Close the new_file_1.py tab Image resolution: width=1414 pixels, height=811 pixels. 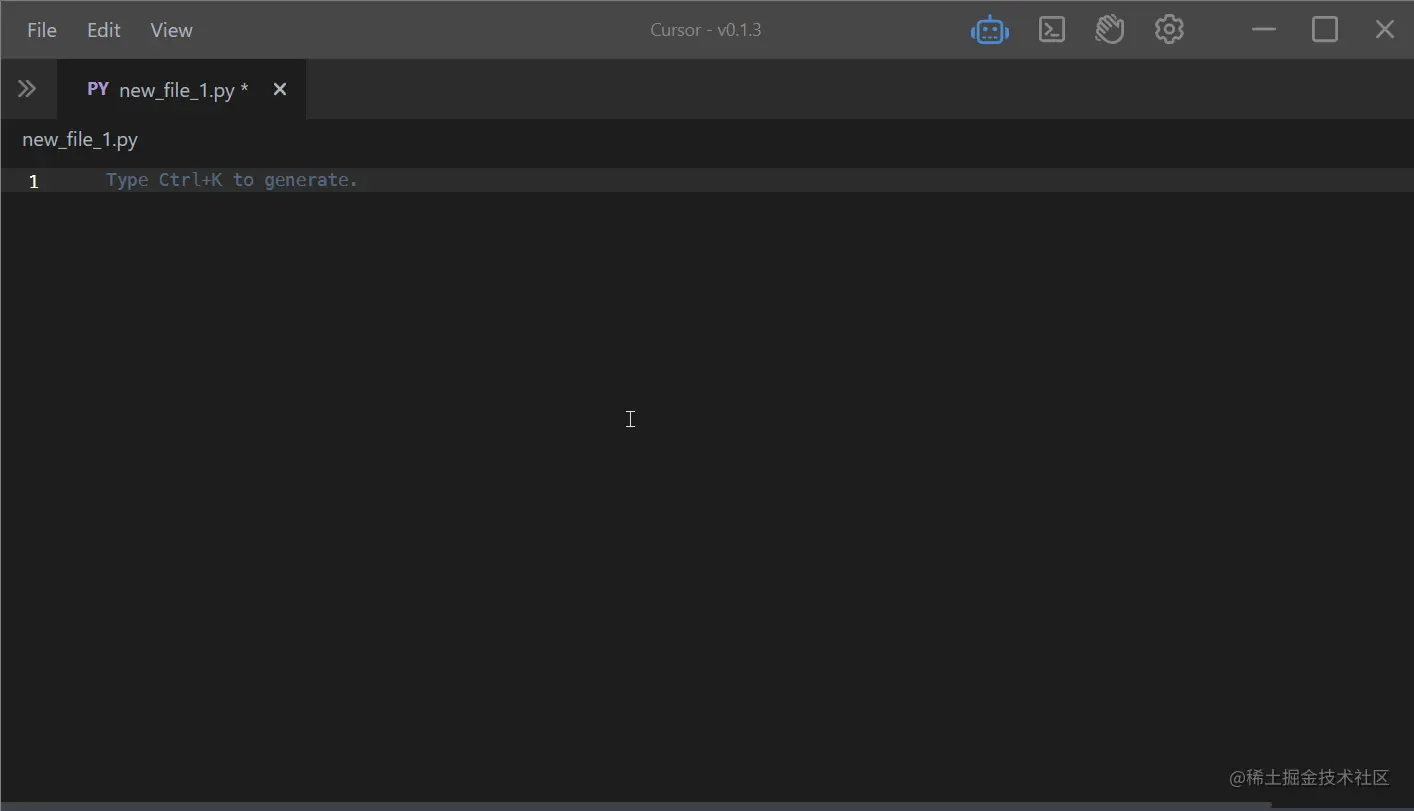click(279, 89)
